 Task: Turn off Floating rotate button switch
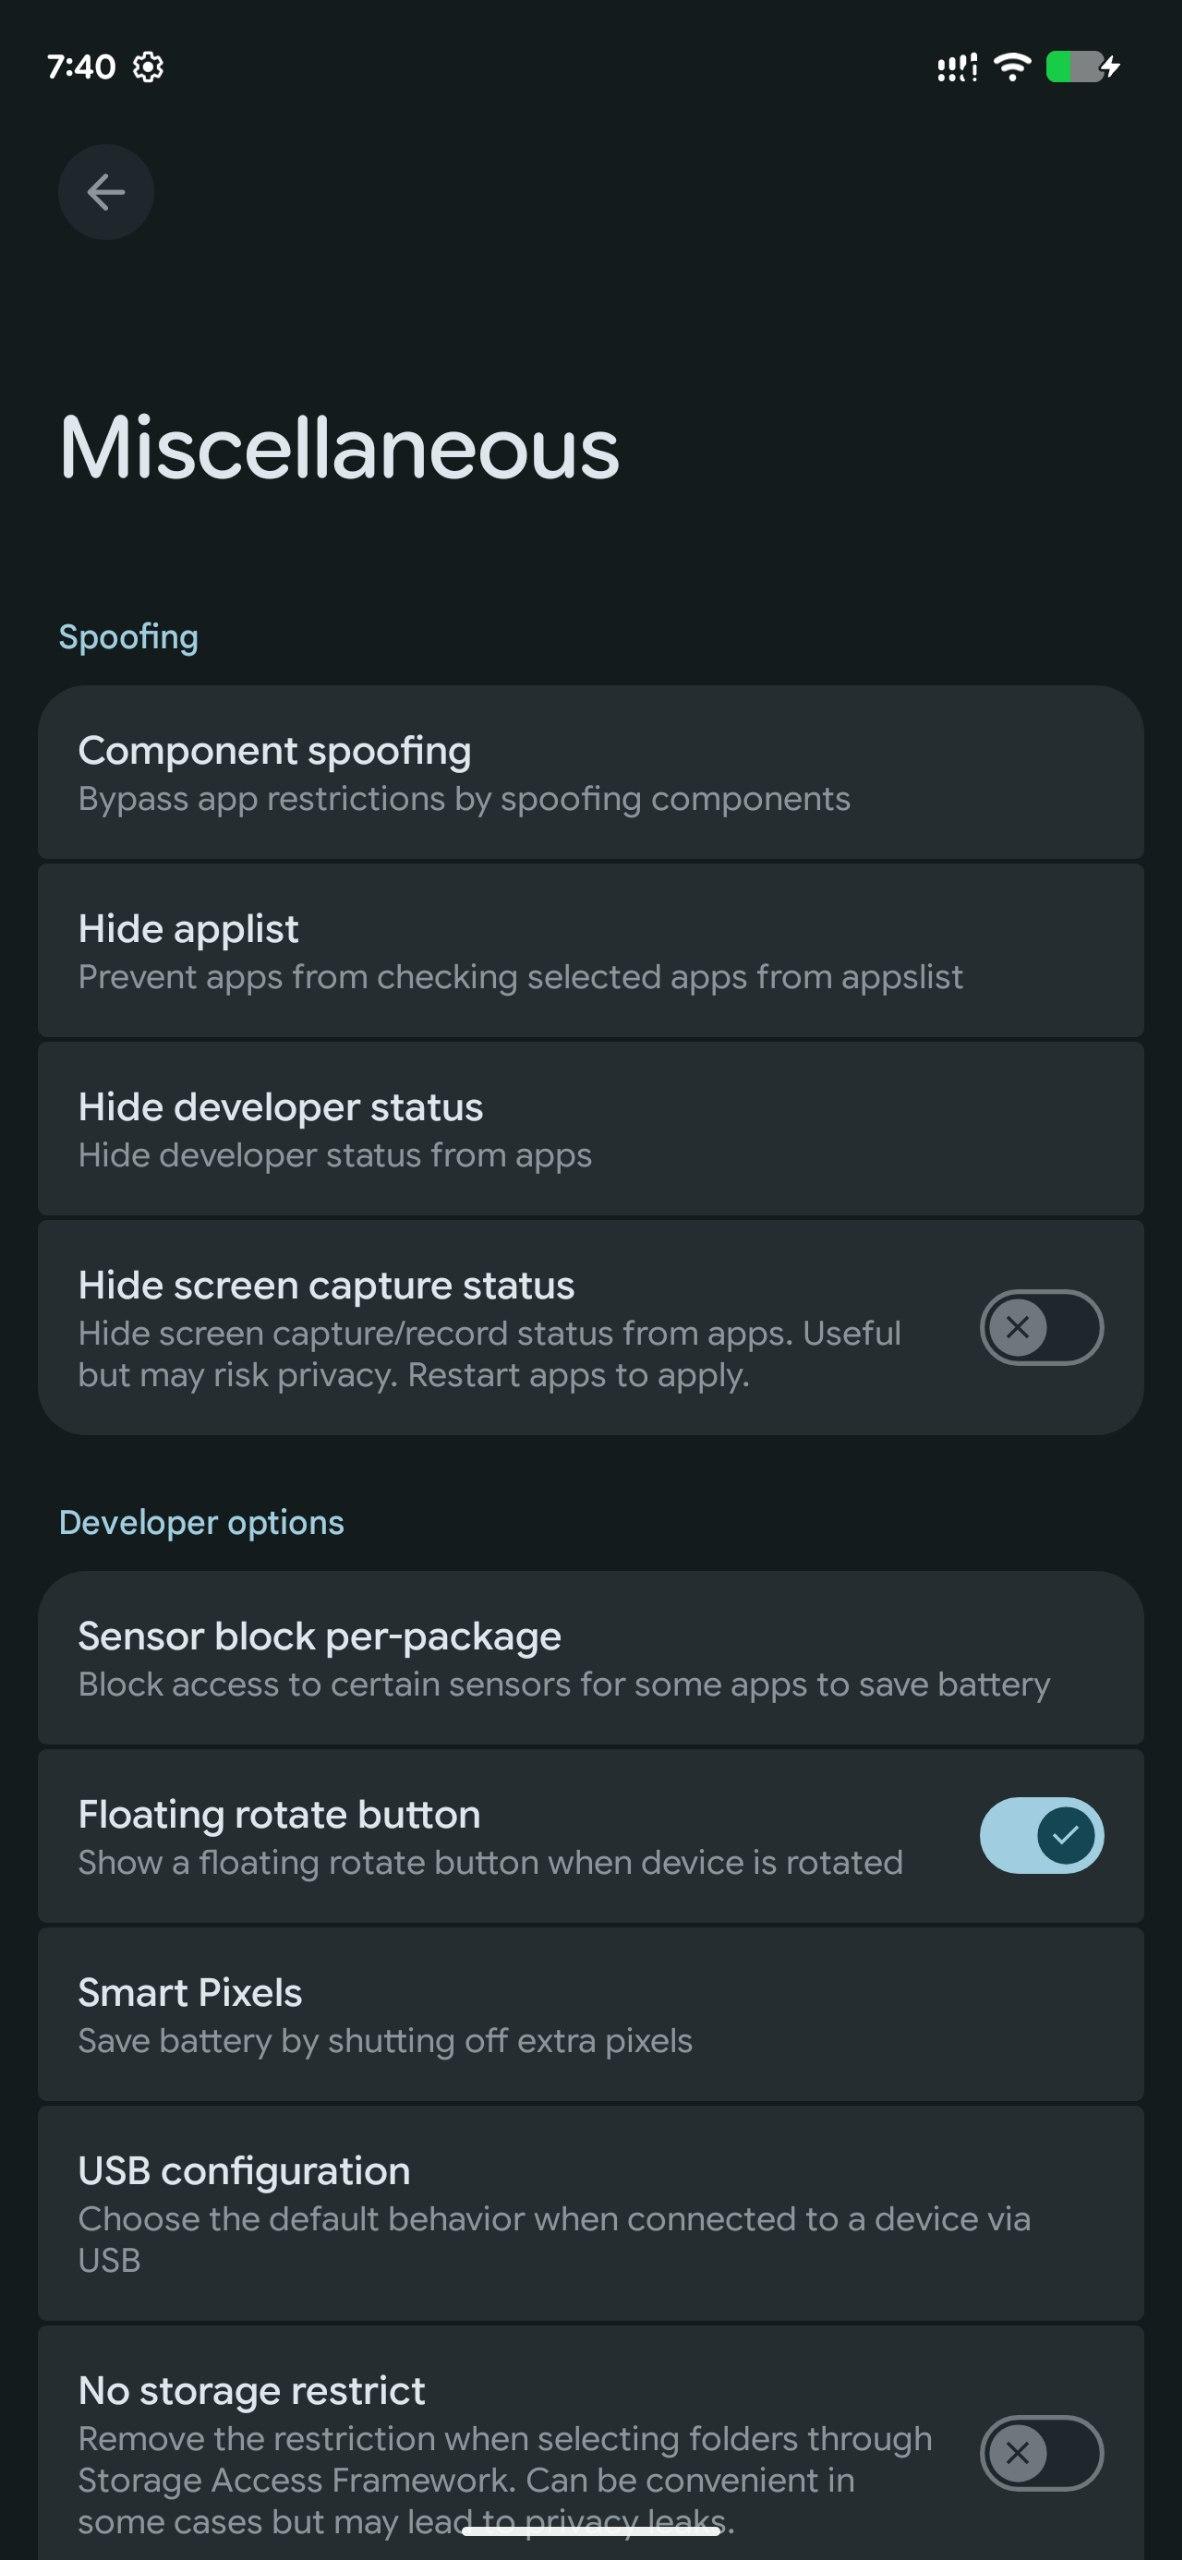point(1041,1835)
